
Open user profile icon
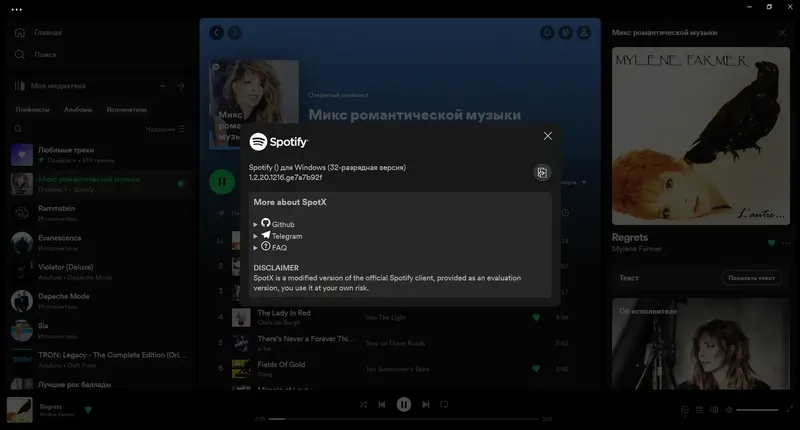(x=584, y=33)
